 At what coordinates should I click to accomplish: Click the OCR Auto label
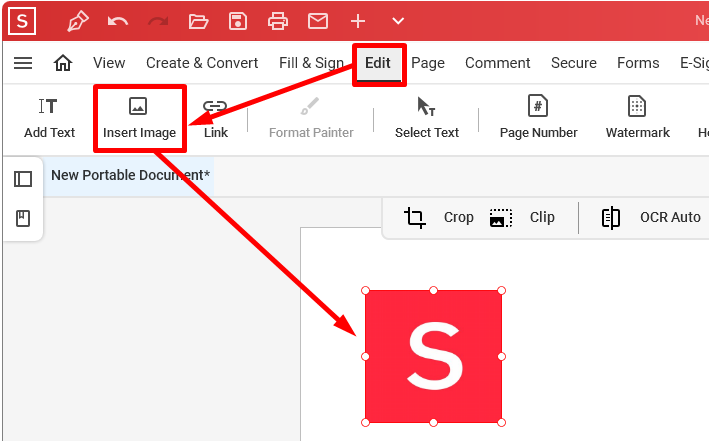(x=670, y=218)
